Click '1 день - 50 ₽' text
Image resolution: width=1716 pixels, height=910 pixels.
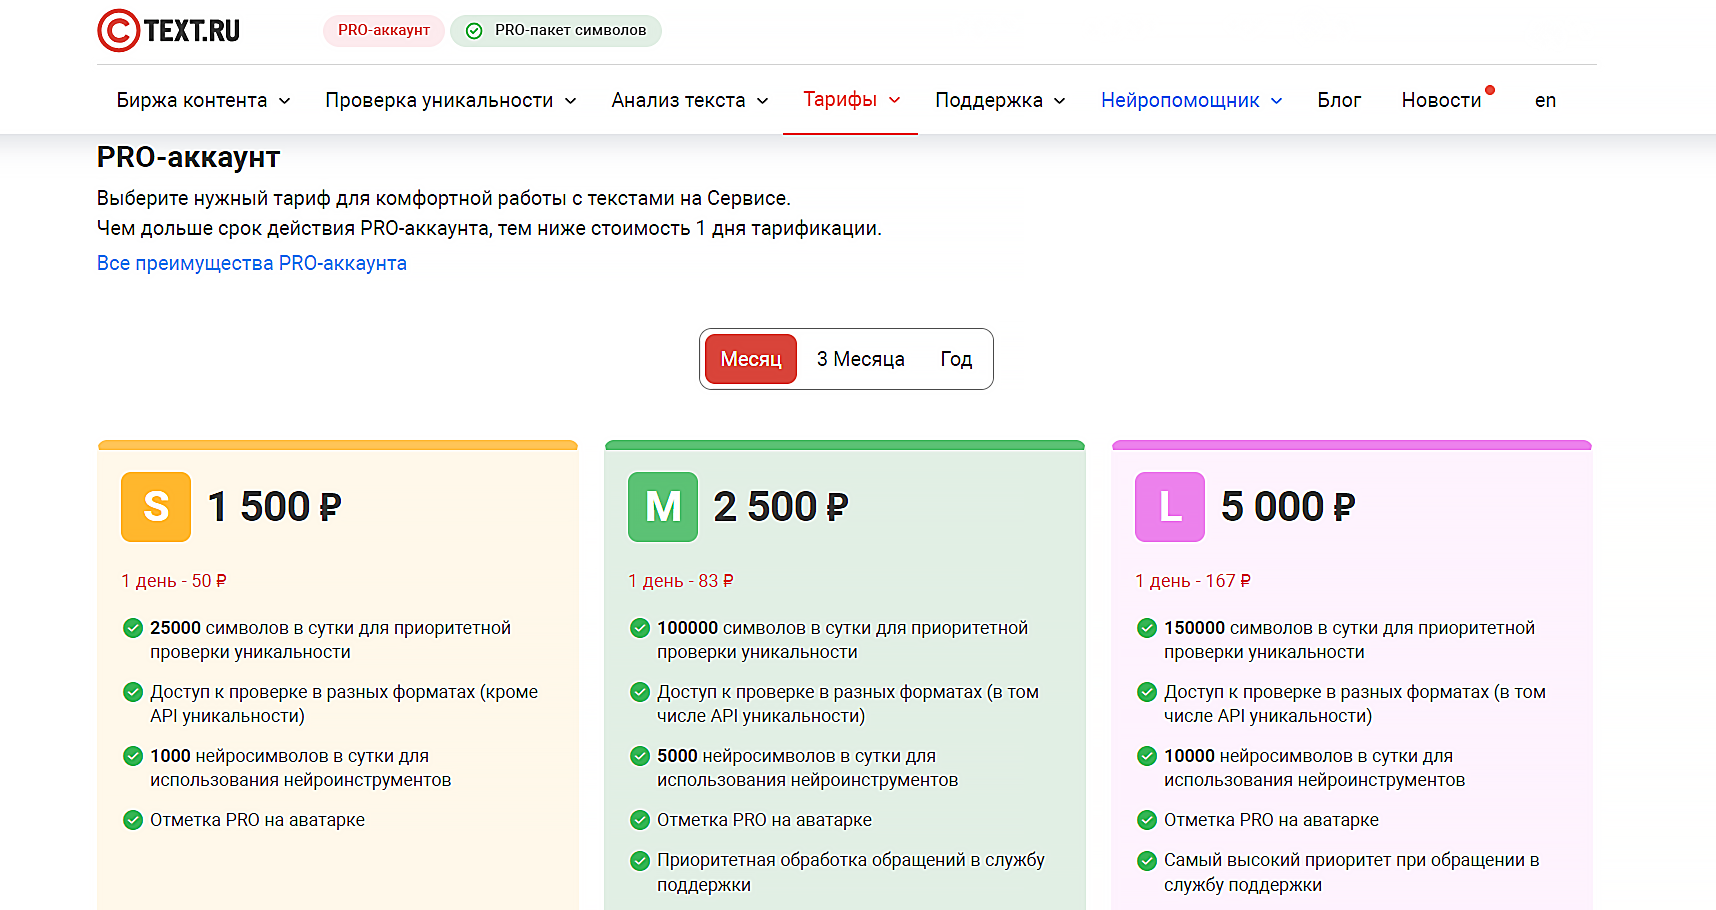point(174,581)
